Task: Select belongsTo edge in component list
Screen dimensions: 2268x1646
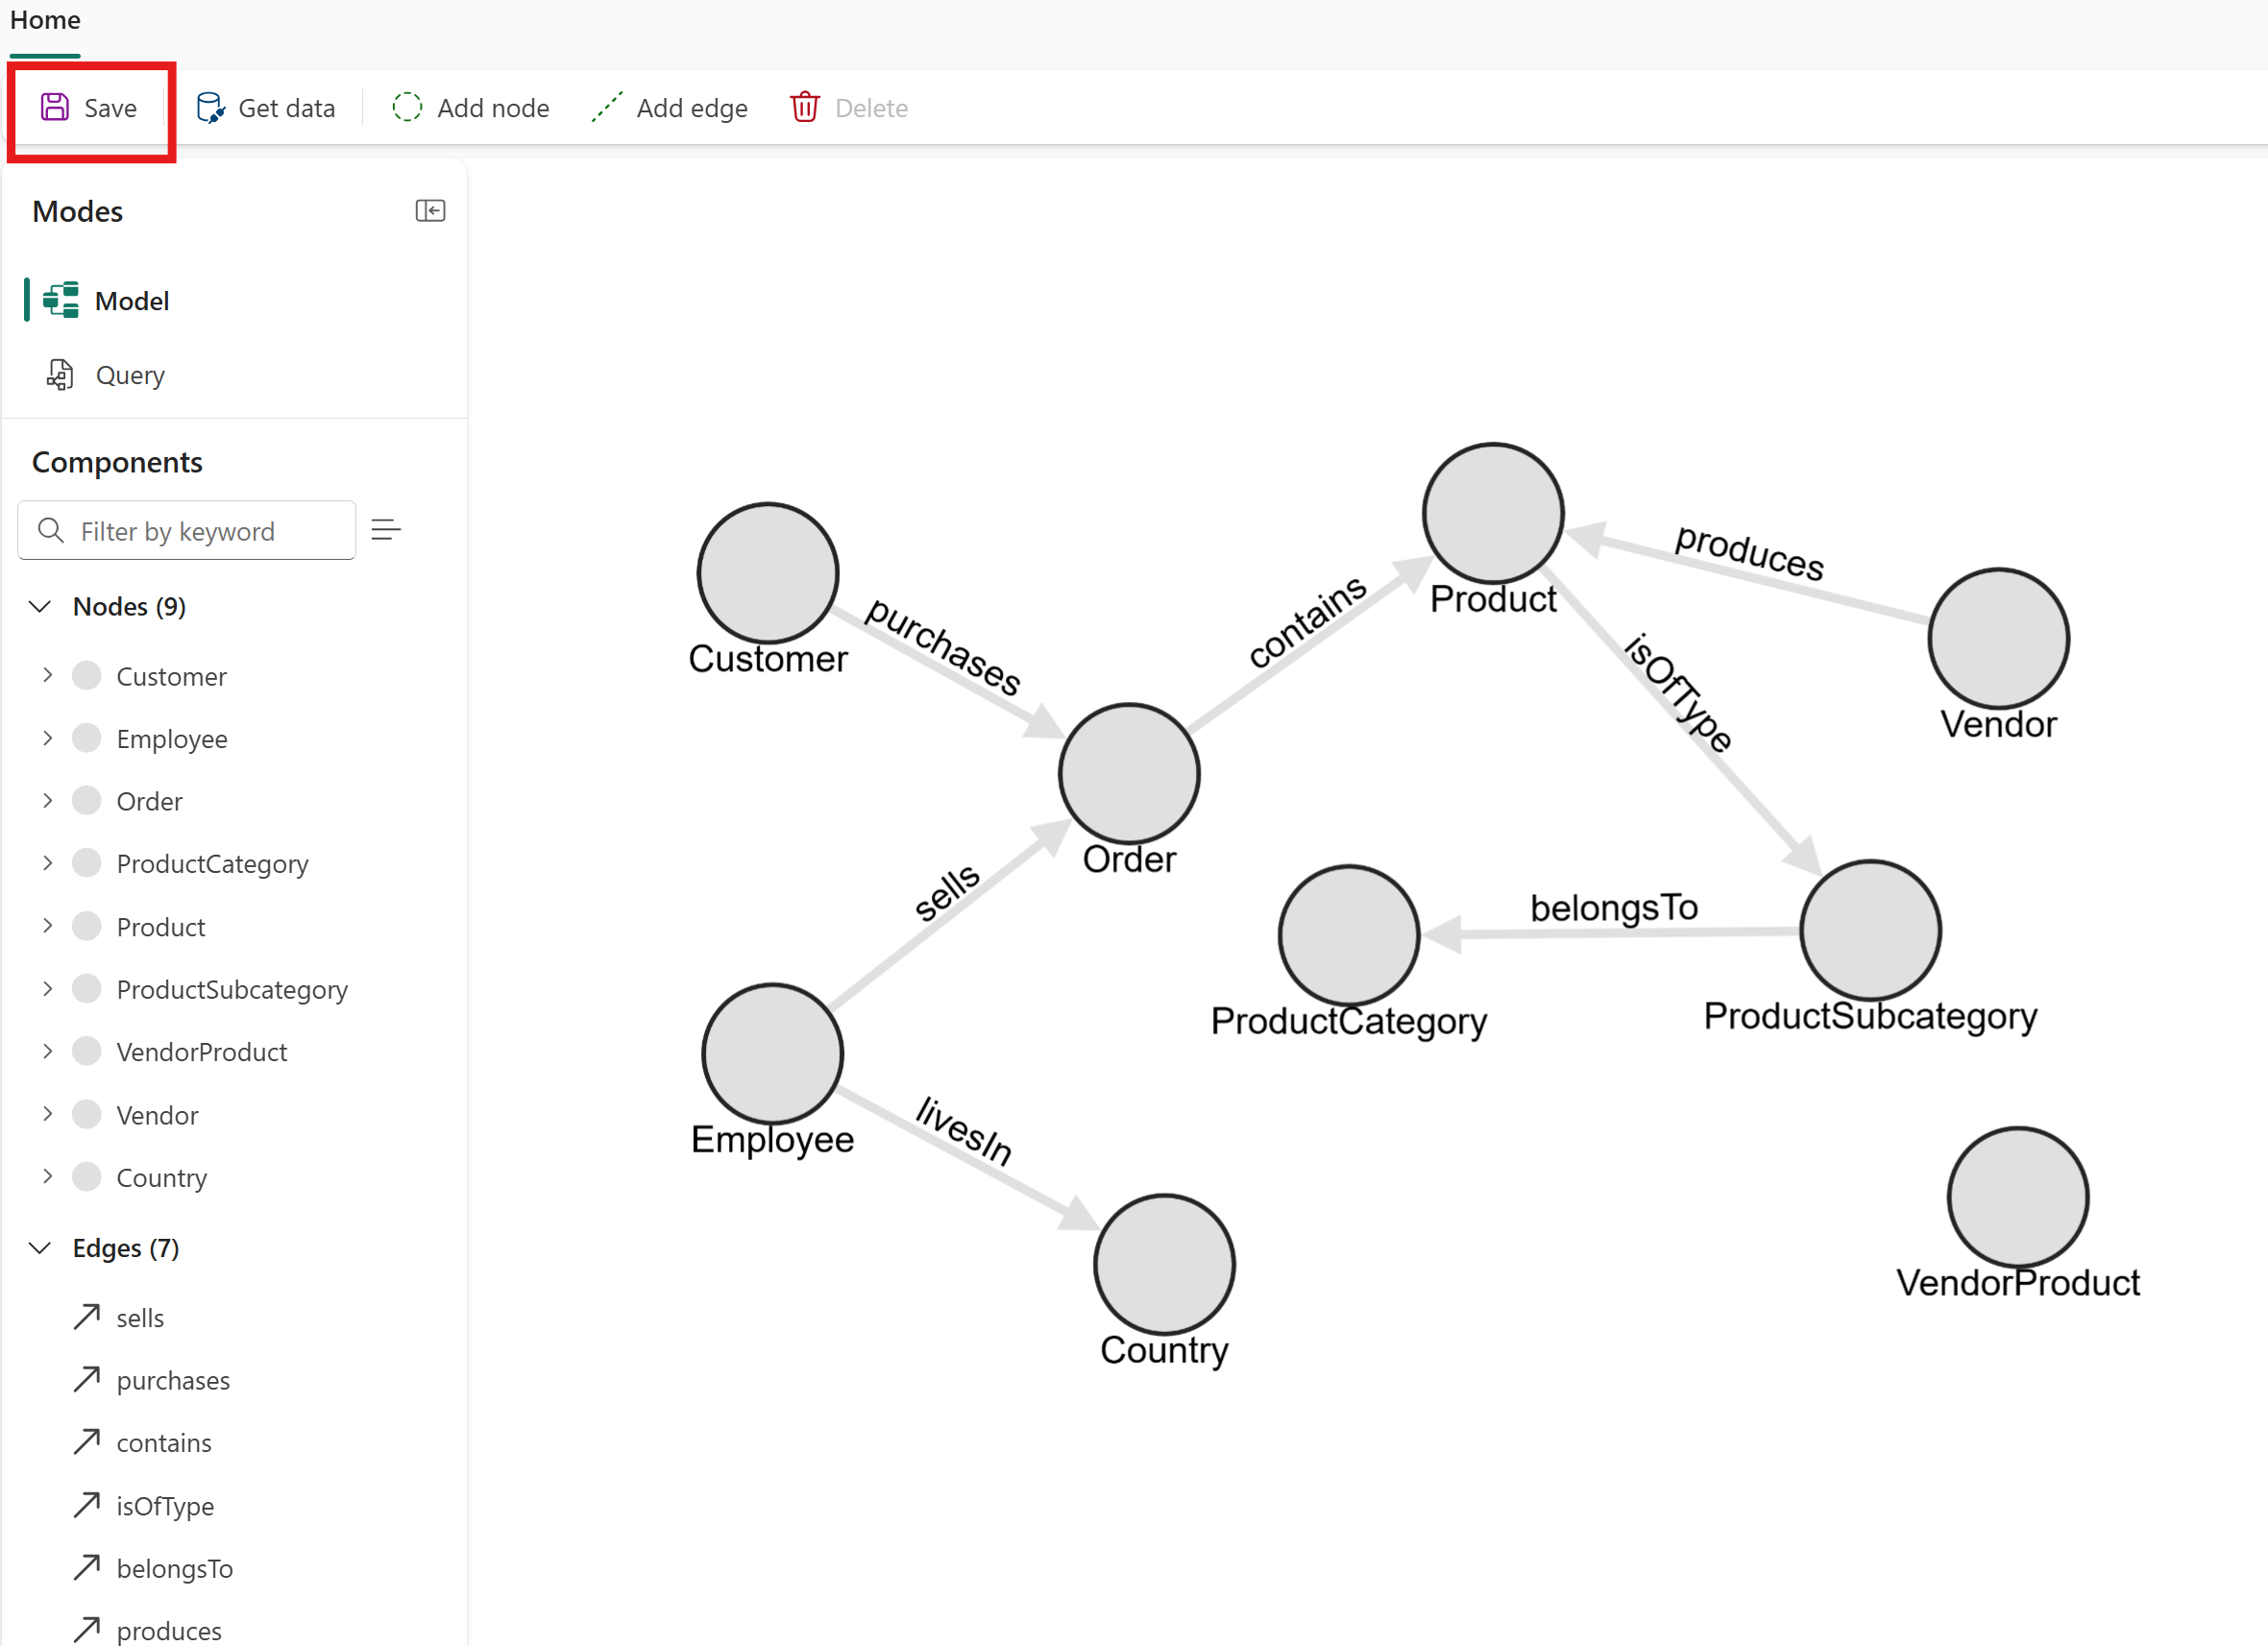Action: point(175,1568)
